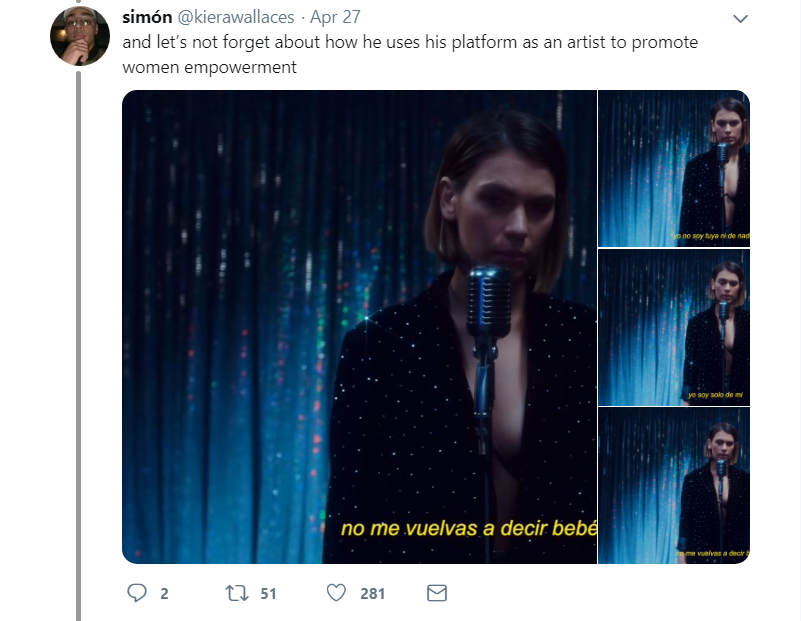Screen dimensions: 801x621
Task: Click the like count 281
Action: [372, 593]
